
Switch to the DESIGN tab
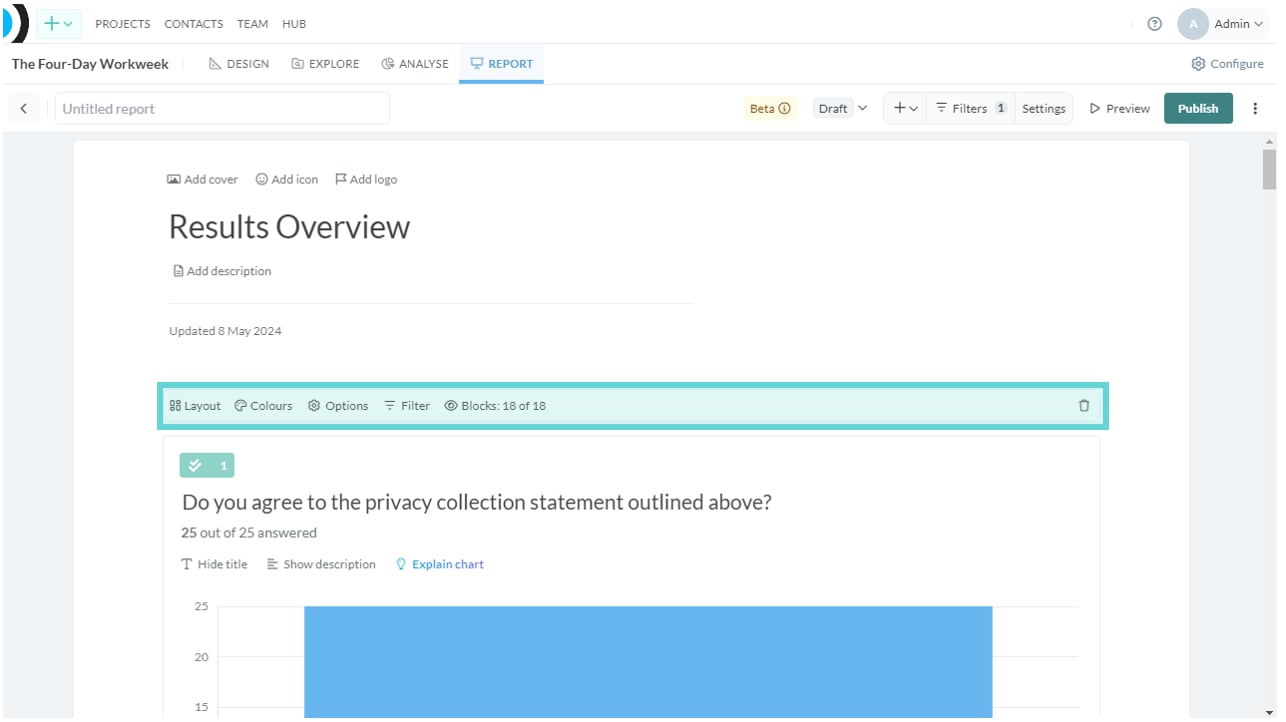(x=239, y=64)
